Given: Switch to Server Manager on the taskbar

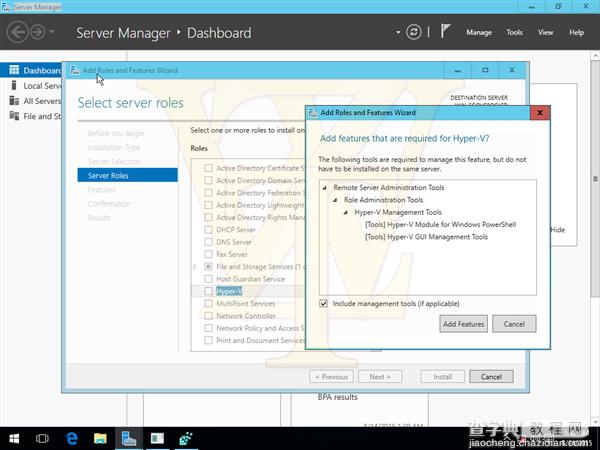Looking at the screenshot, I should [129, 439].
